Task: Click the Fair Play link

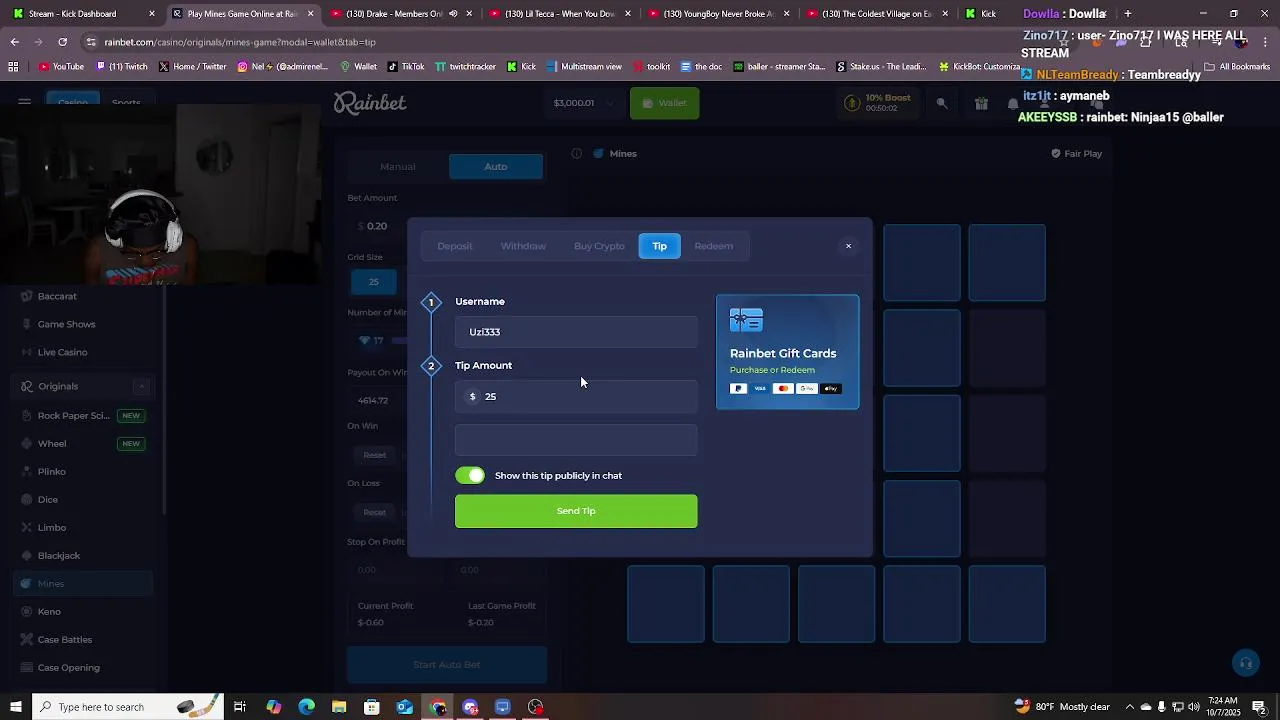Action: pos(1076,154)
